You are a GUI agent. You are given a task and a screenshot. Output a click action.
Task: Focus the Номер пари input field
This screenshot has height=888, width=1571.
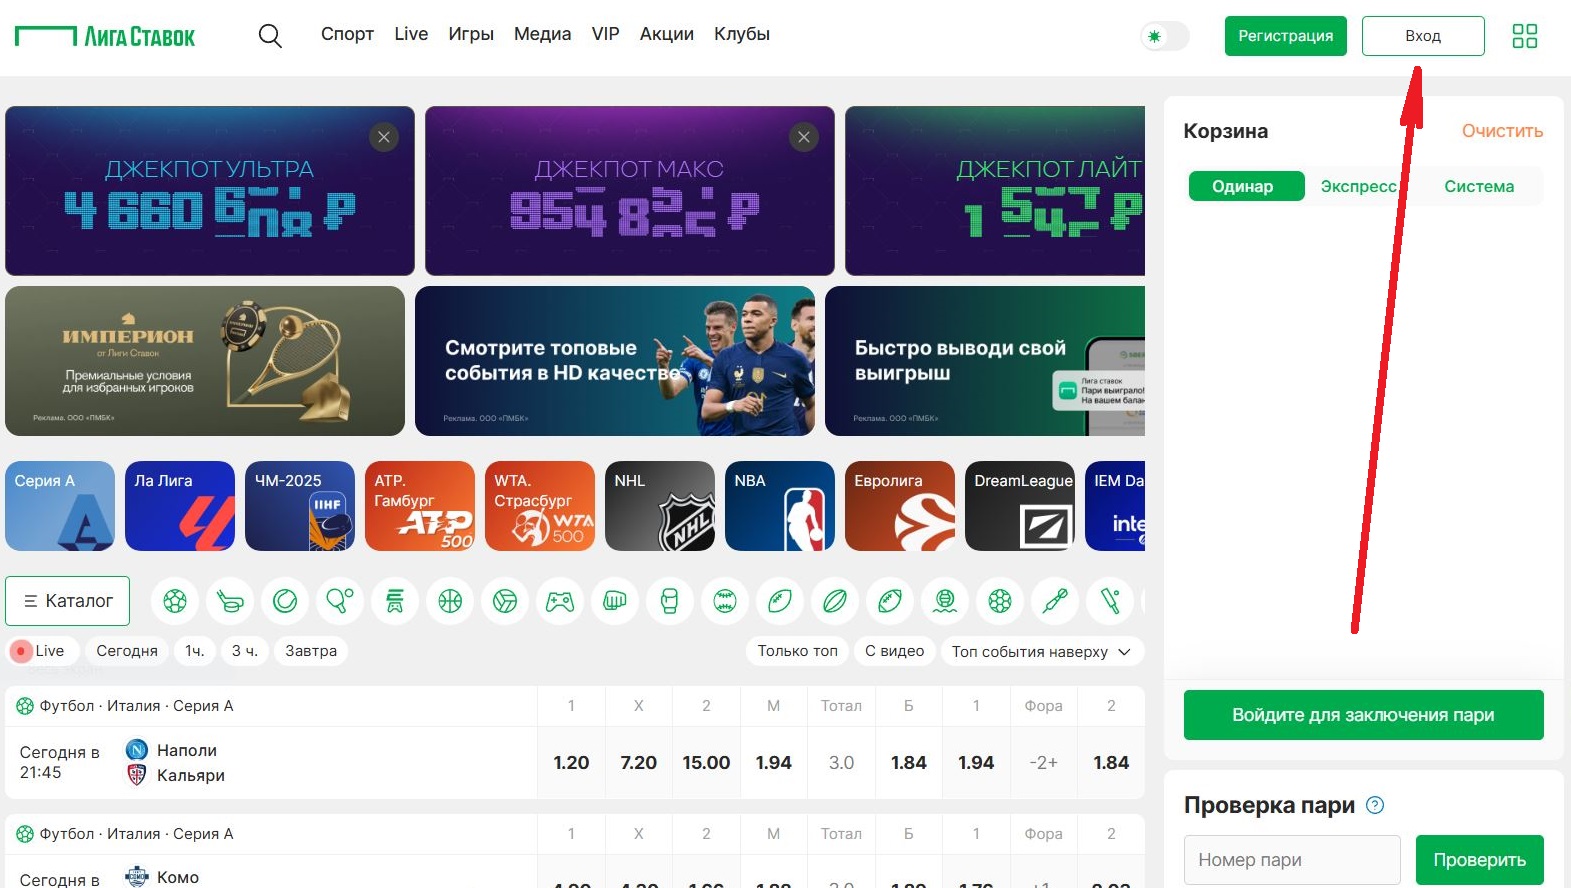1292,860
